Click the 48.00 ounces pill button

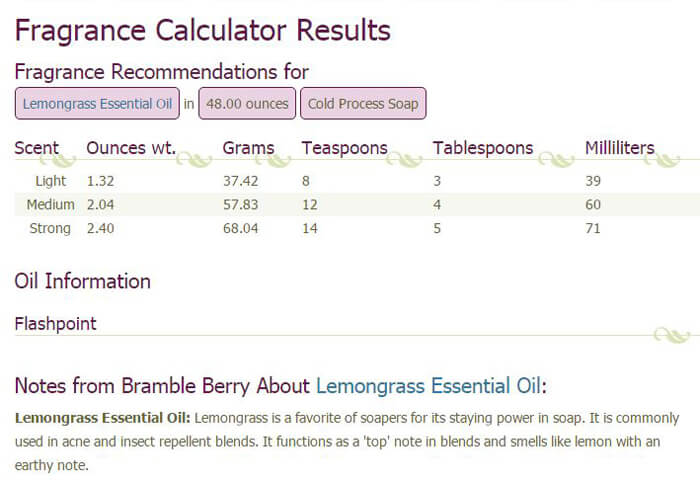[246, 103]
